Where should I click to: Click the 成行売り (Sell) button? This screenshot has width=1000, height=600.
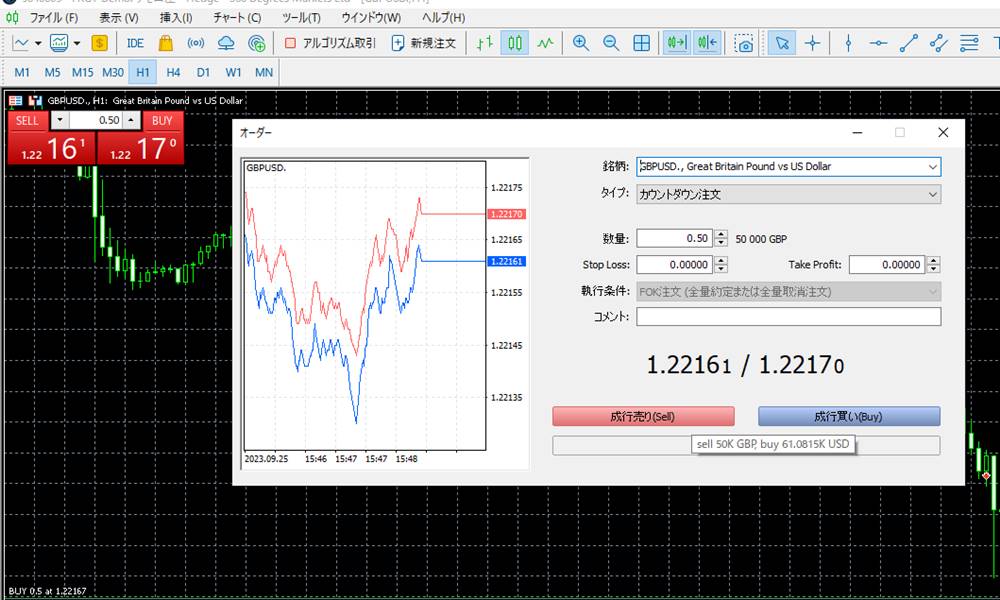(x=643, y=417)
